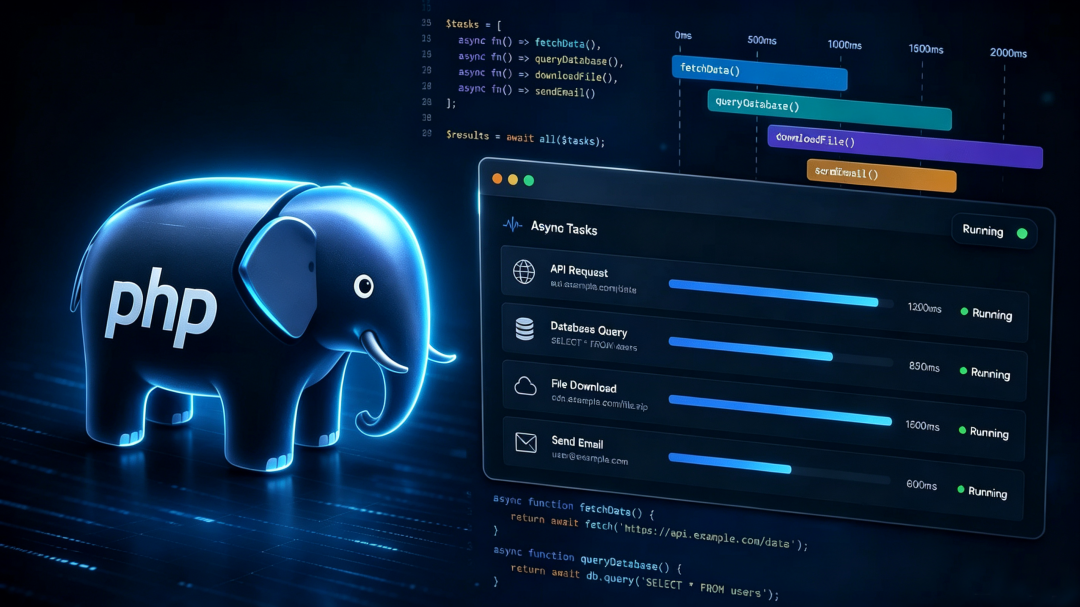Image resolution: width=1080 pixels, height=607 pixels.
Task: Click the 500ms timeline axis label
Action: point(762,40)
